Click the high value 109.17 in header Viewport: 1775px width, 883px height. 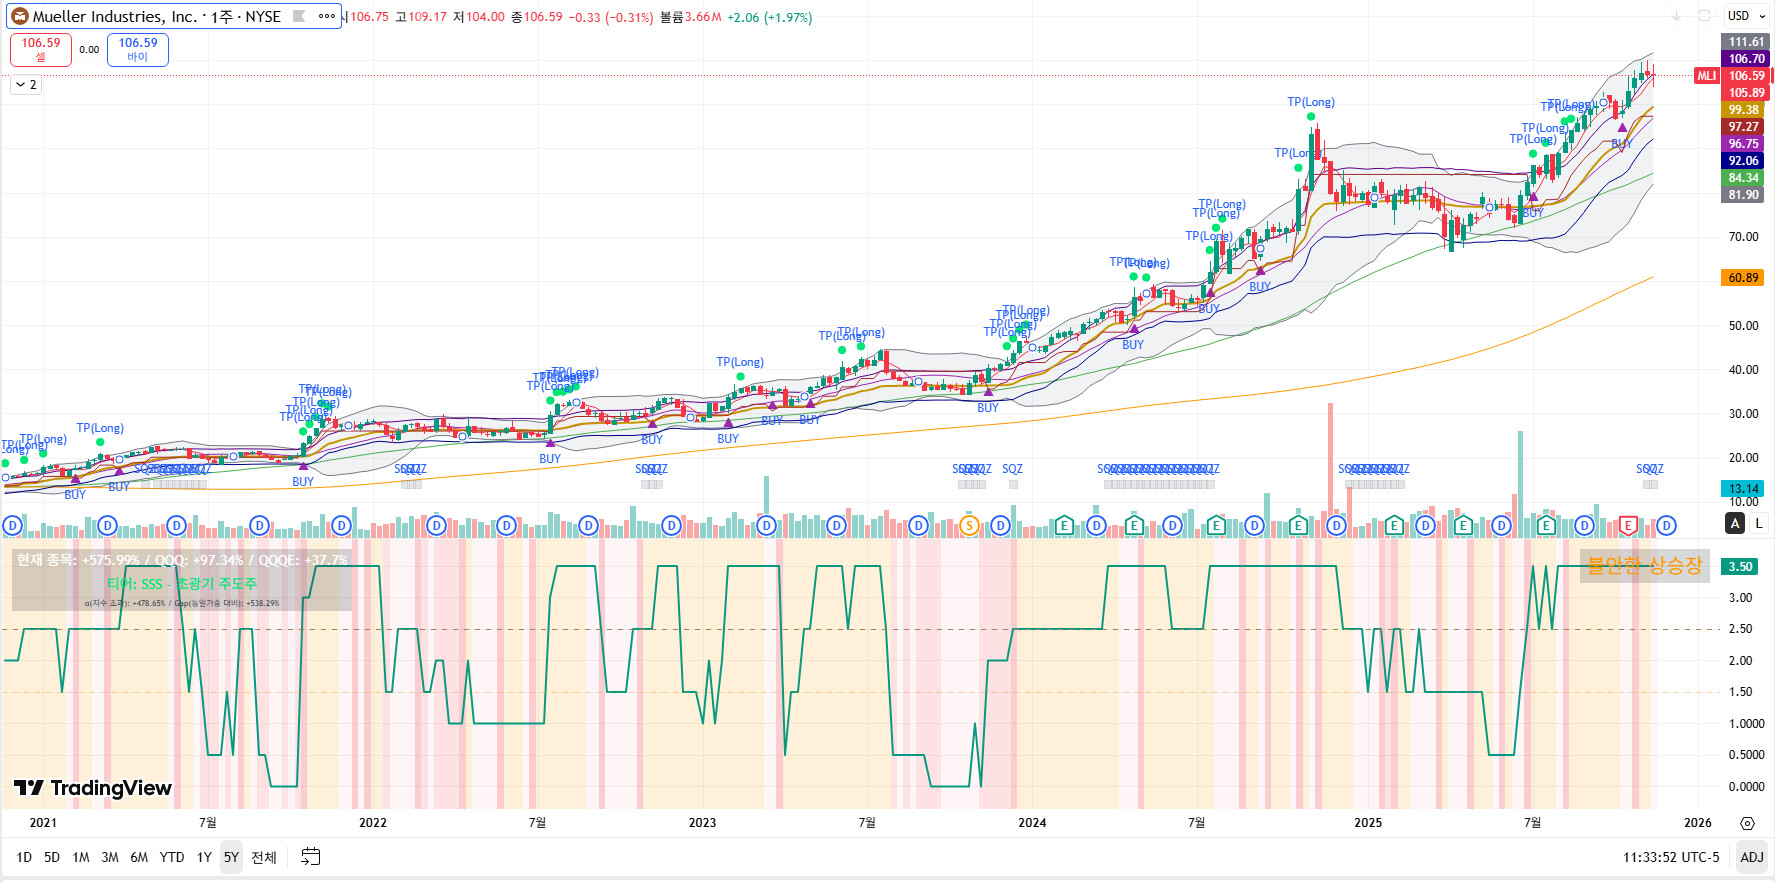click(427, 17)
